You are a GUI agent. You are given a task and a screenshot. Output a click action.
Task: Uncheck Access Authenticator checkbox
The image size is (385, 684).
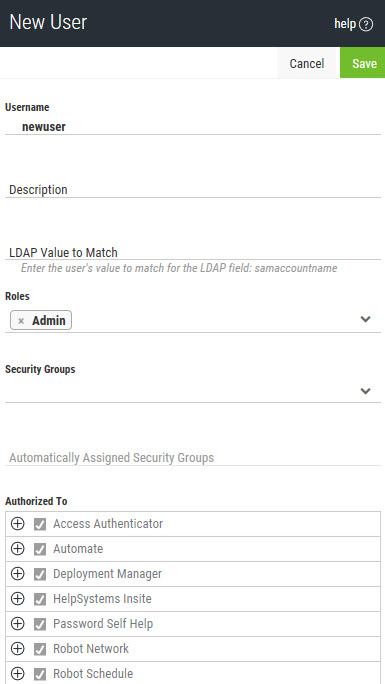[40, 524]
